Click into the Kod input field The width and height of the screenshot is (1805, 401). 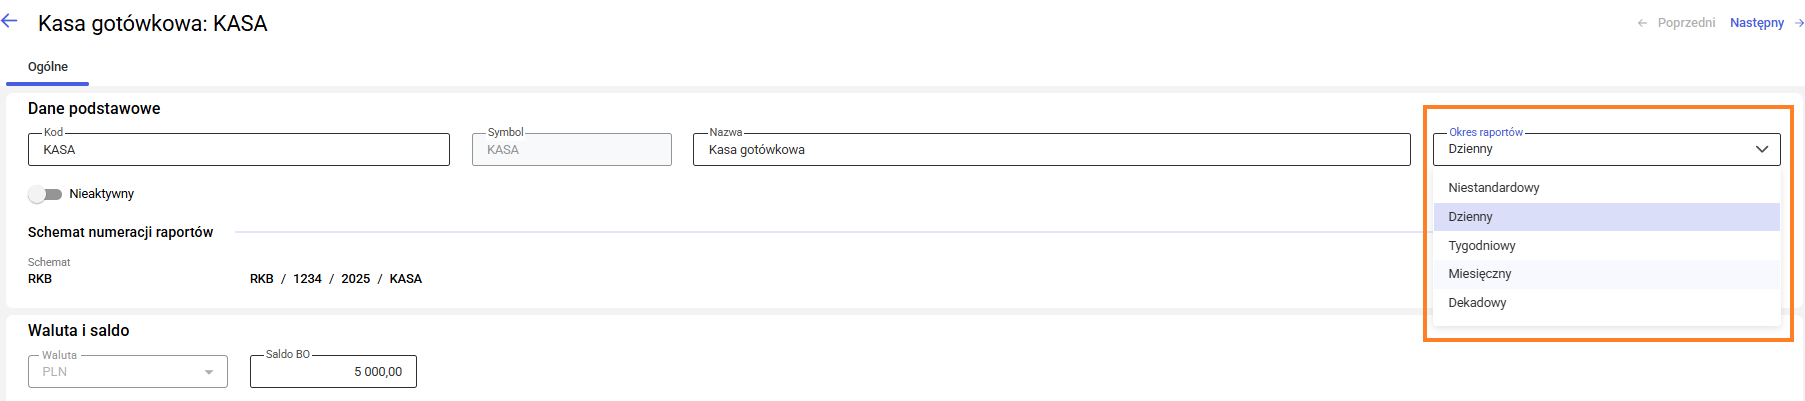[x=238, y=150]
